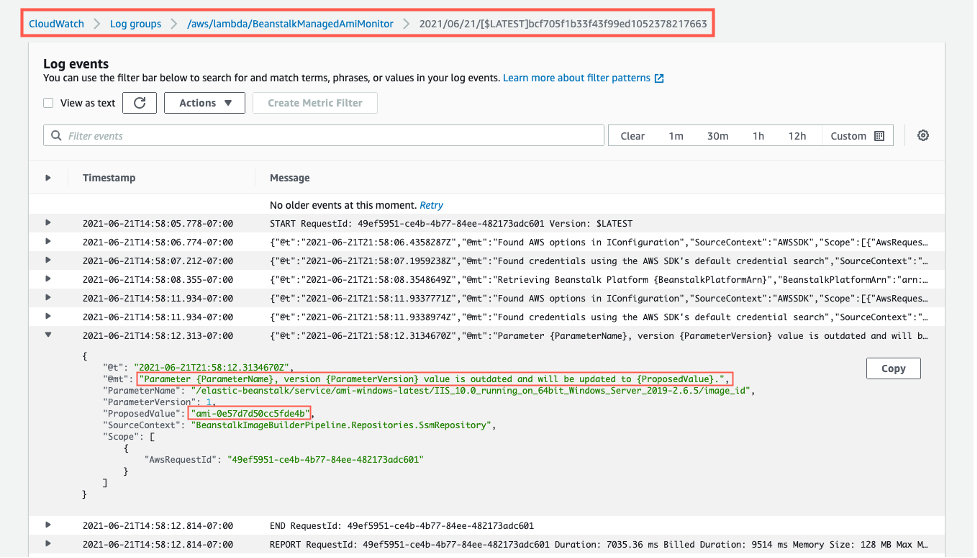Click the Retry link for older events

click(431, 205)
